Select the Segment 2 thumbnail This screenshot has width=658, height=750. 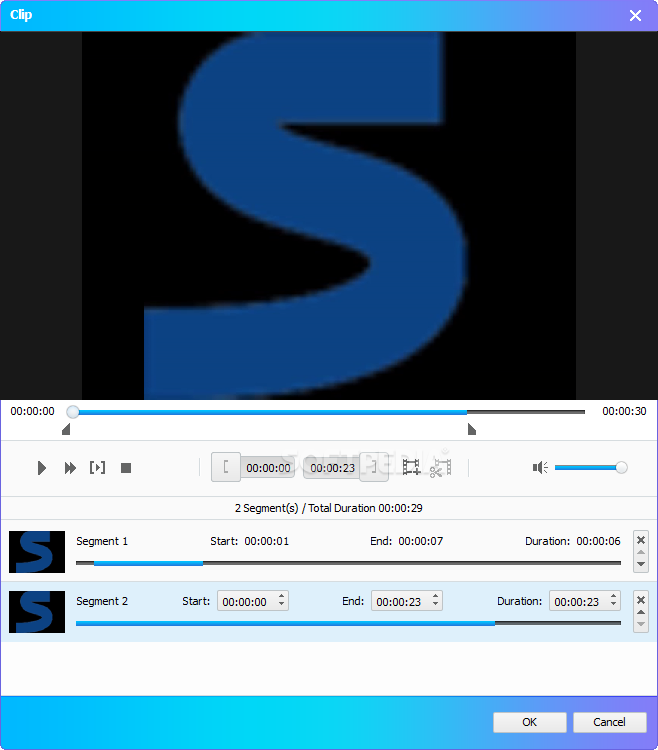[37, 612]
